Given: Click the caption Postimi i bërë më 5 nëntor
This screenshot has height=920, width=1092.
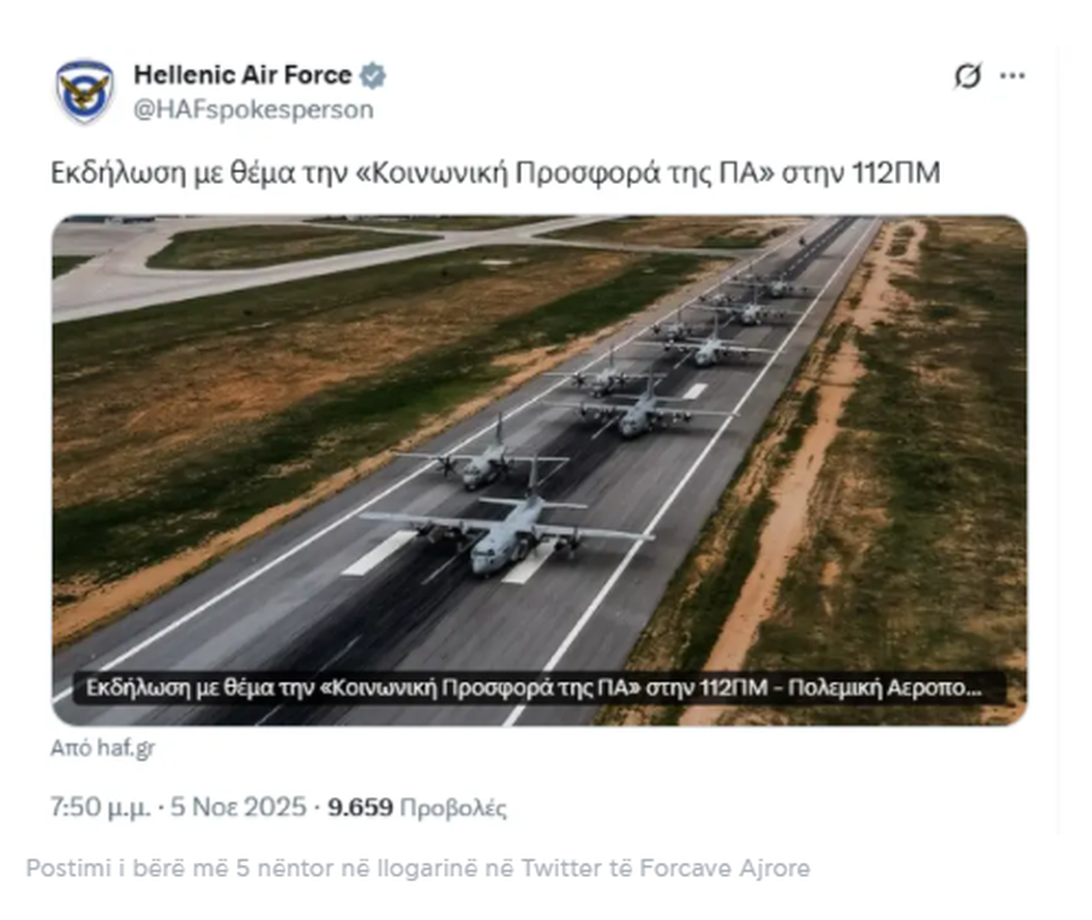Looking at the screenshot, I should click(418, 868).
